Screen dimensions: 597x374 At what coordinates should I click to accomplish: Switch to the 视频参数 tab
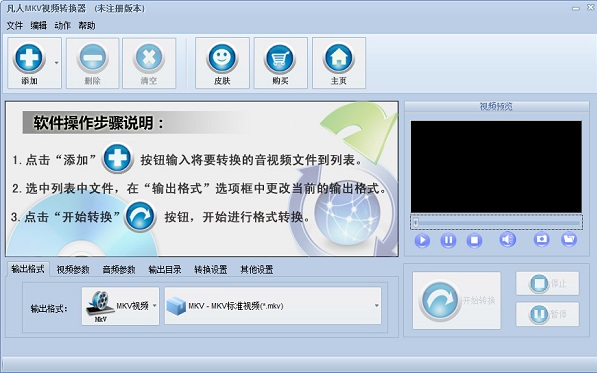pos(73,270)
